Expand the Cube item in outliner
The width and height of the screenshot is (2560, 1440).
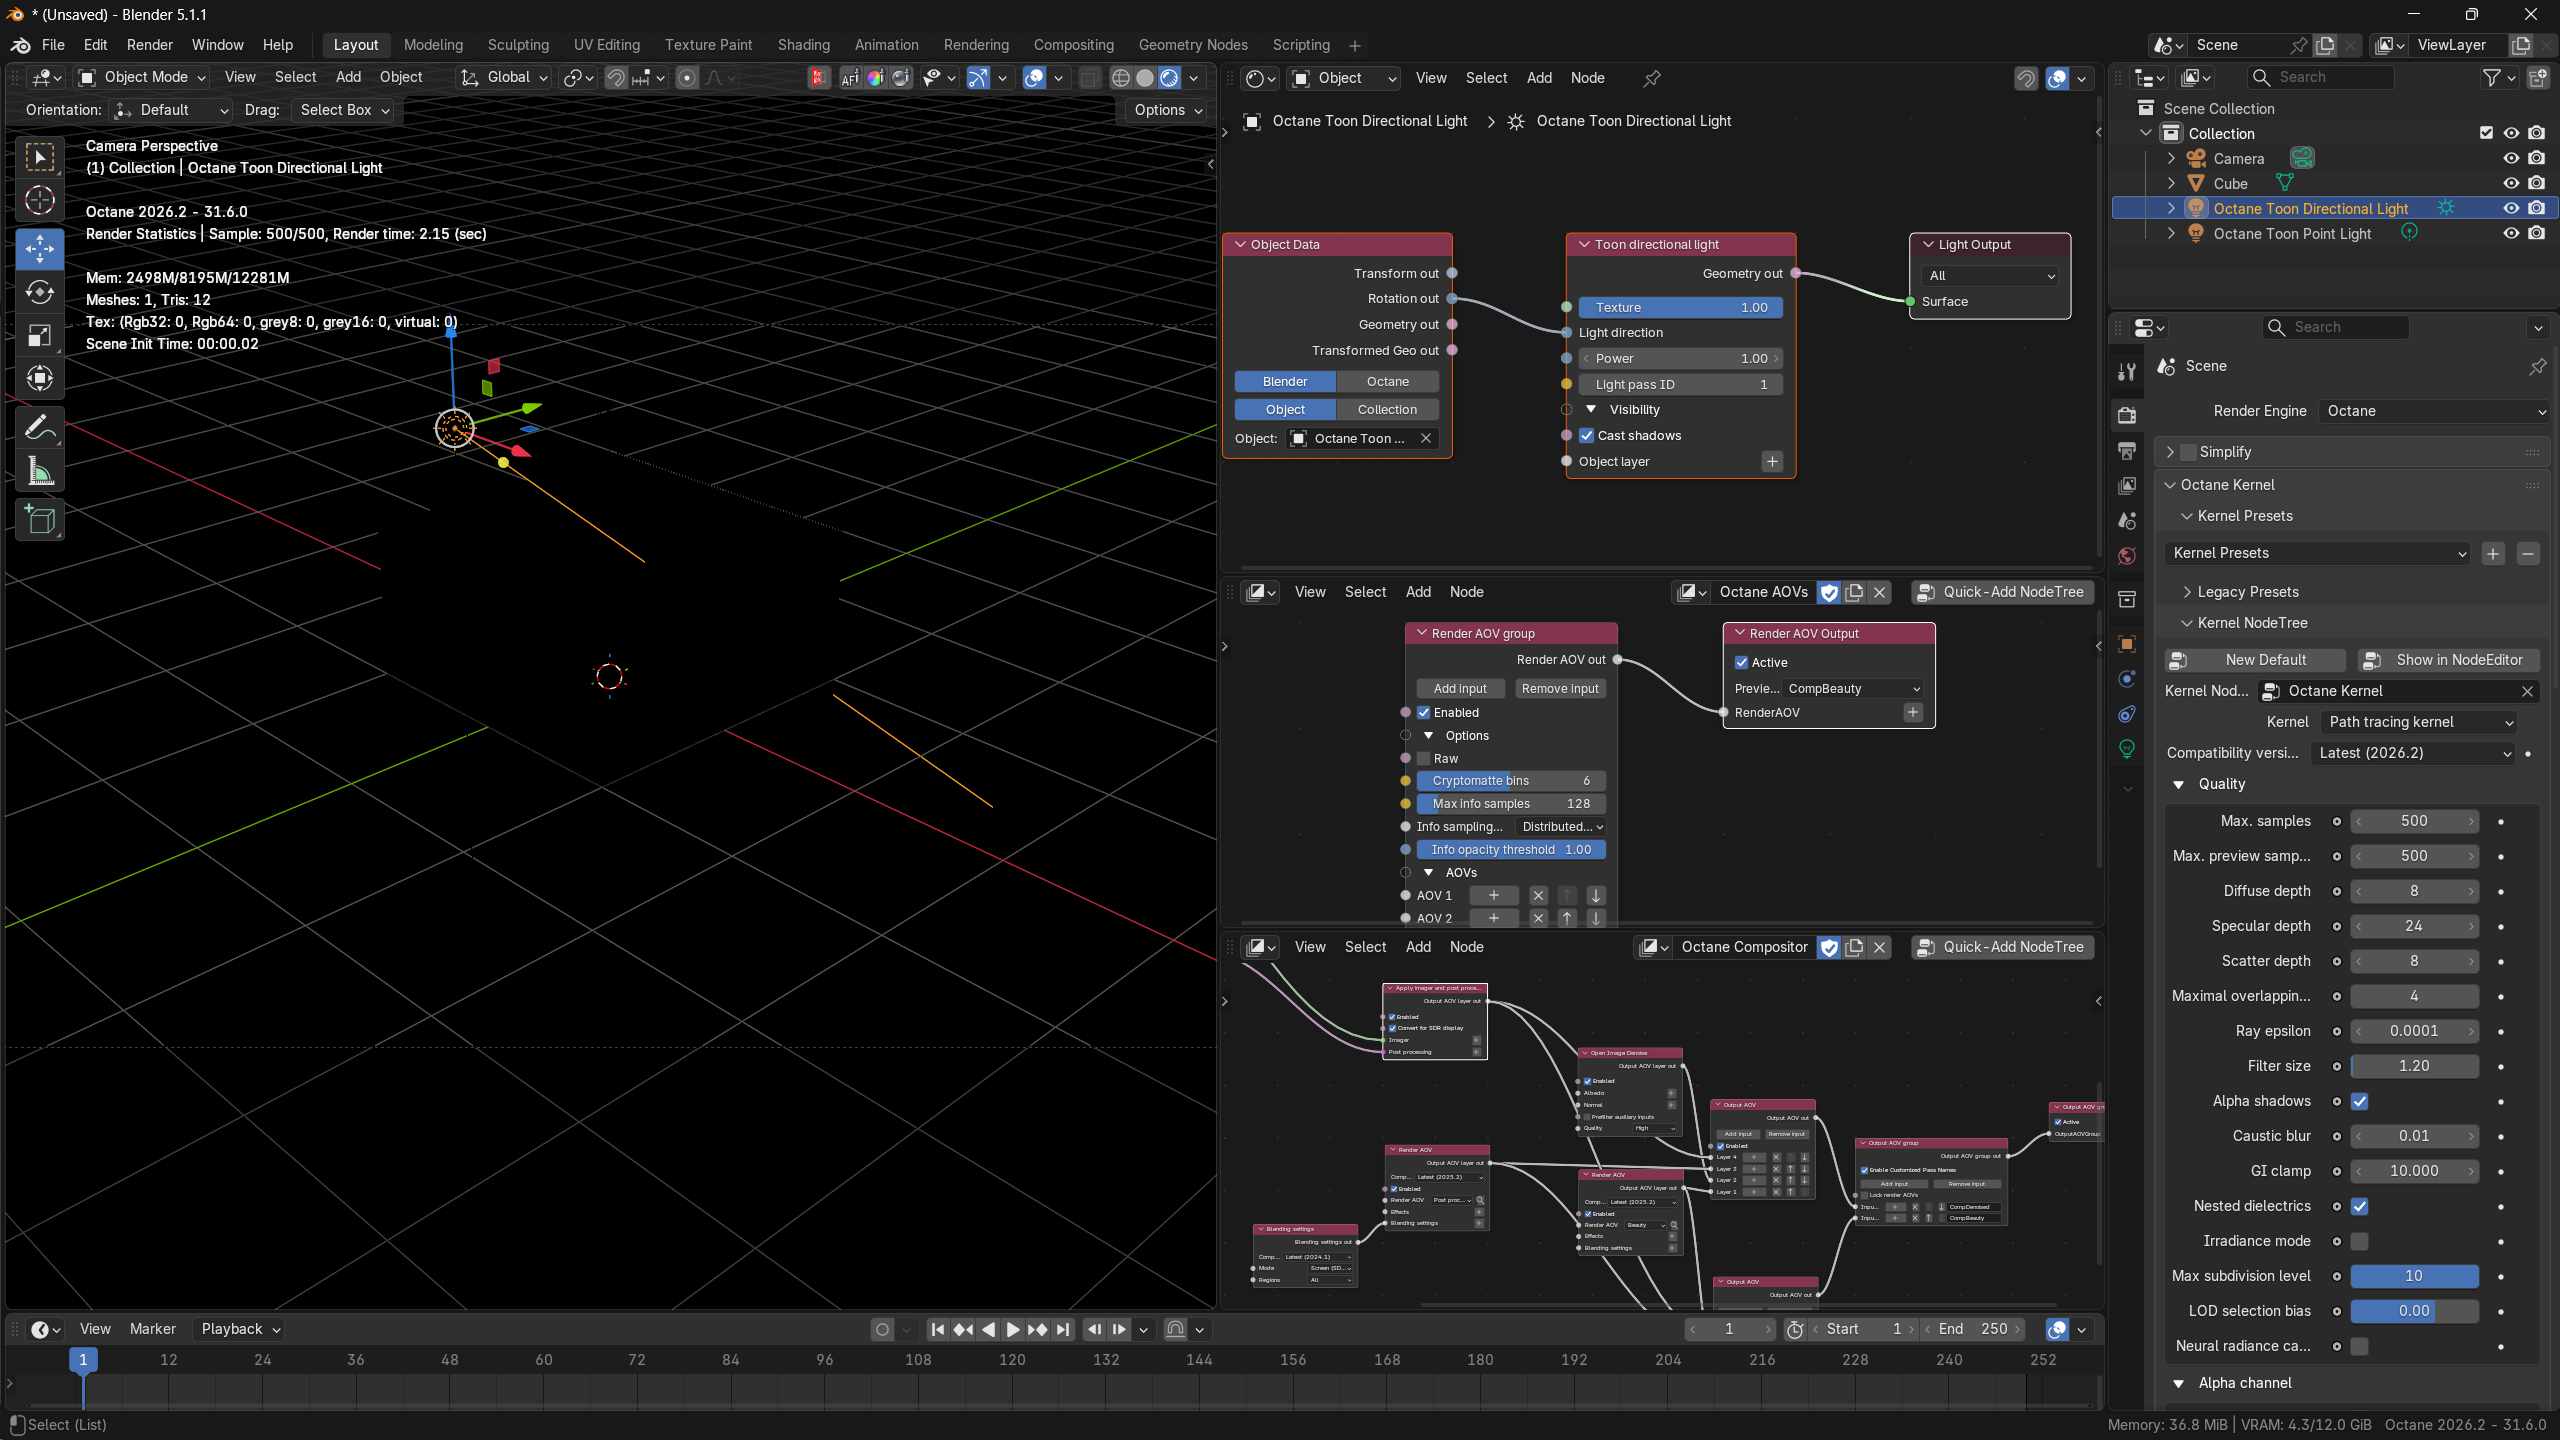click(2171, 183)
